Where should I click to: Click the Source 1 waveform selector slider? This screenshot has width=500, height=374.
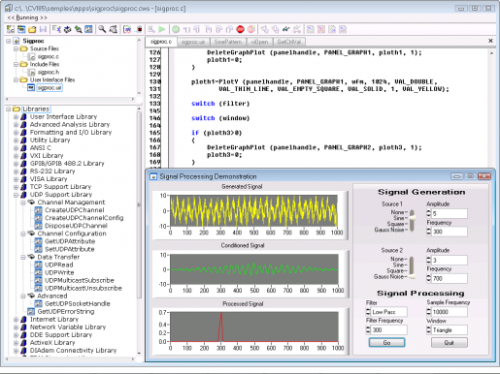(x=412, y=221)
